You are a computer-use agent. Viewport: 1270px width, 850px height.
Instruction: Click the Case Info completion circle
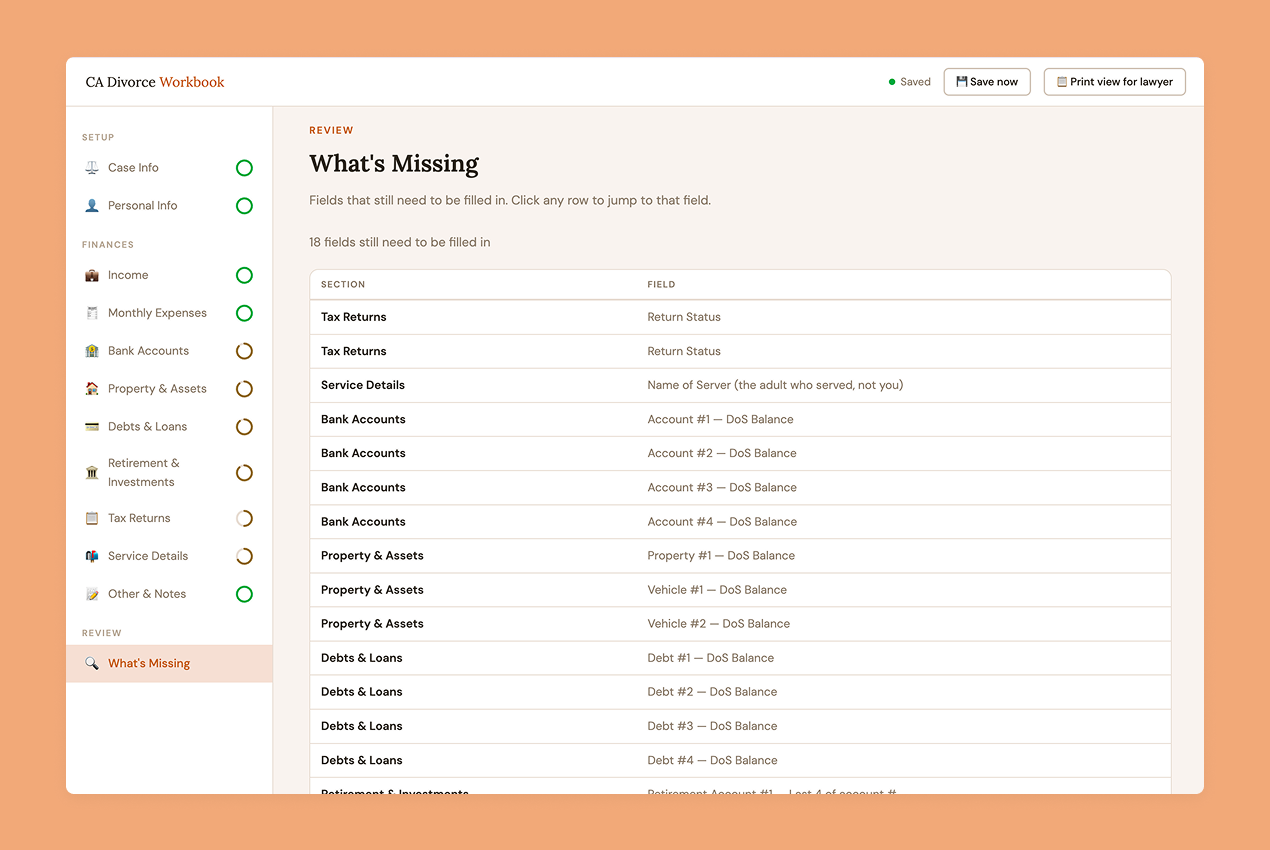244,168
